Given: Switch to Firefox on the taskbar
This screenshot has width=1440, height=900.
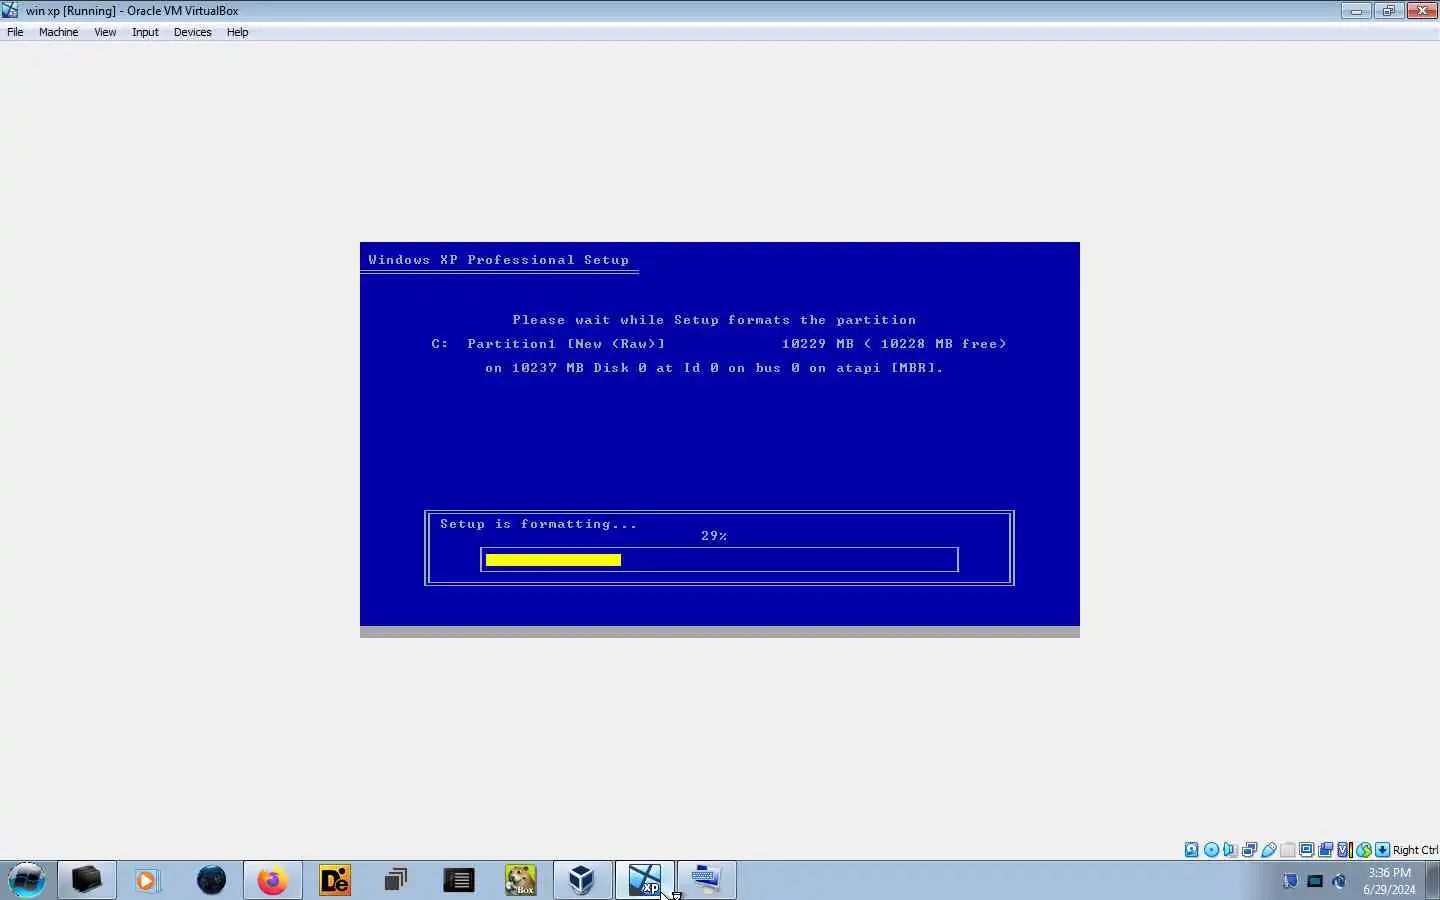Looking at the screenshot, I should (272, 880).
